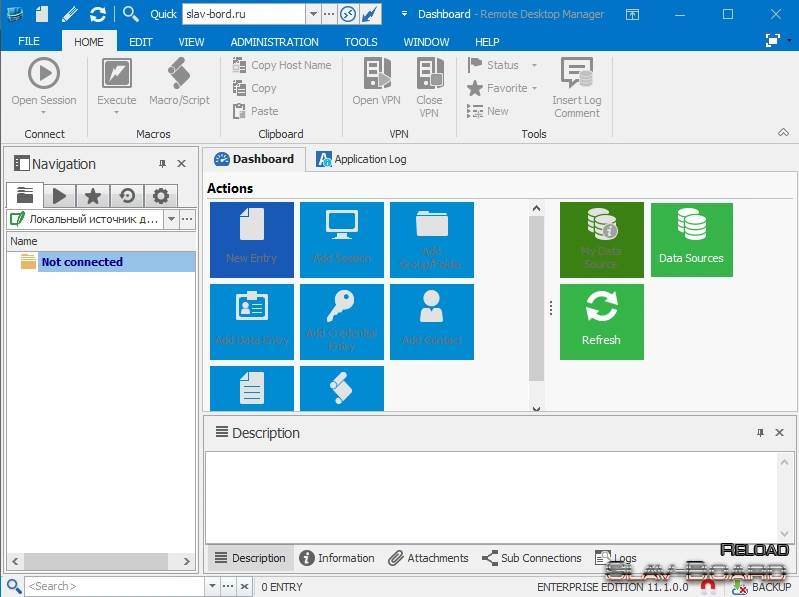
Task: Click the Add Credential Entry tile
Action: coord(342,322)
